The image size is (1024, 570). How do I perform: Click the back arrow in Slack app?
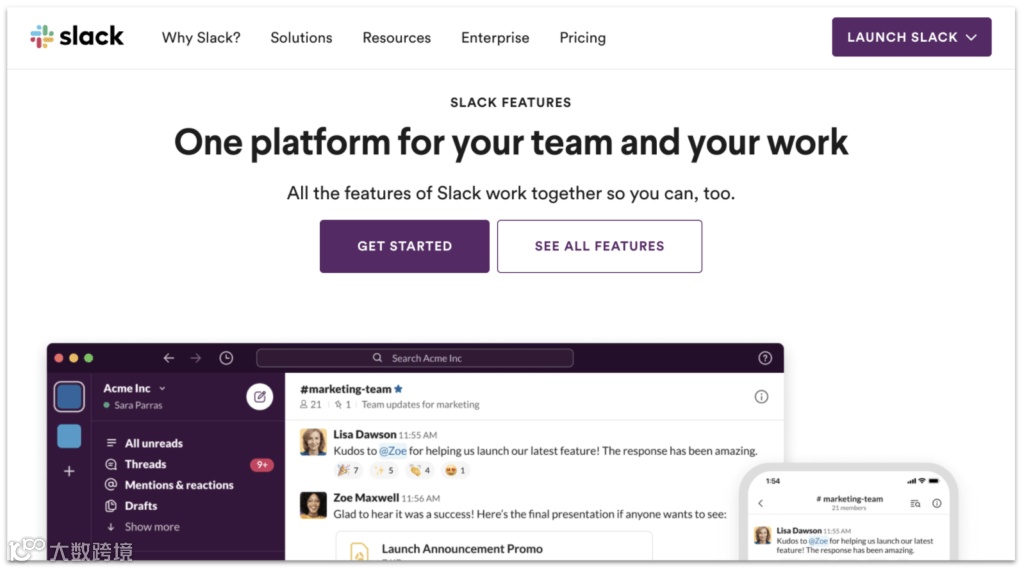(168, 358)
